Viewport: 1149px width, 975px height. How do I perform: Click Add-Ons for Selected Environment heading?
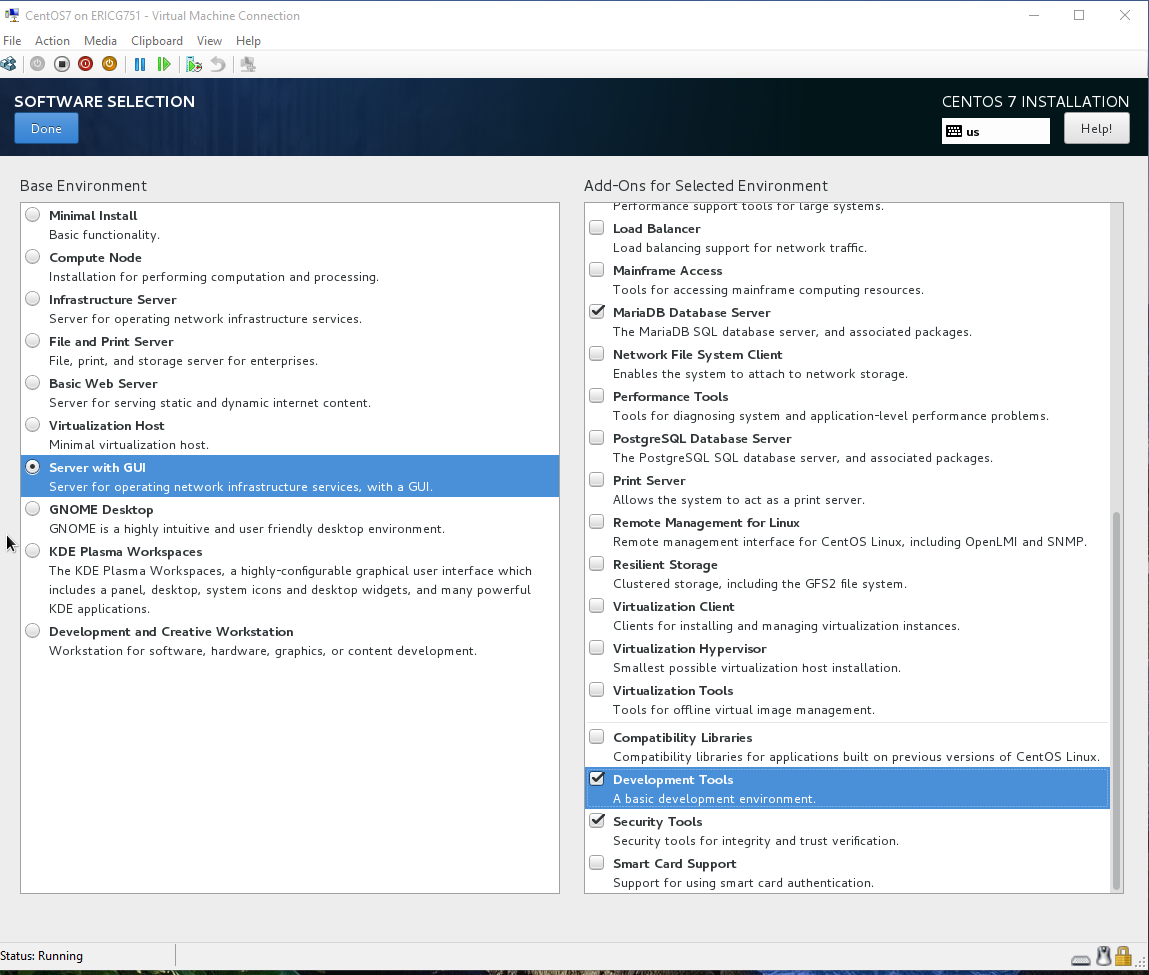706,185
